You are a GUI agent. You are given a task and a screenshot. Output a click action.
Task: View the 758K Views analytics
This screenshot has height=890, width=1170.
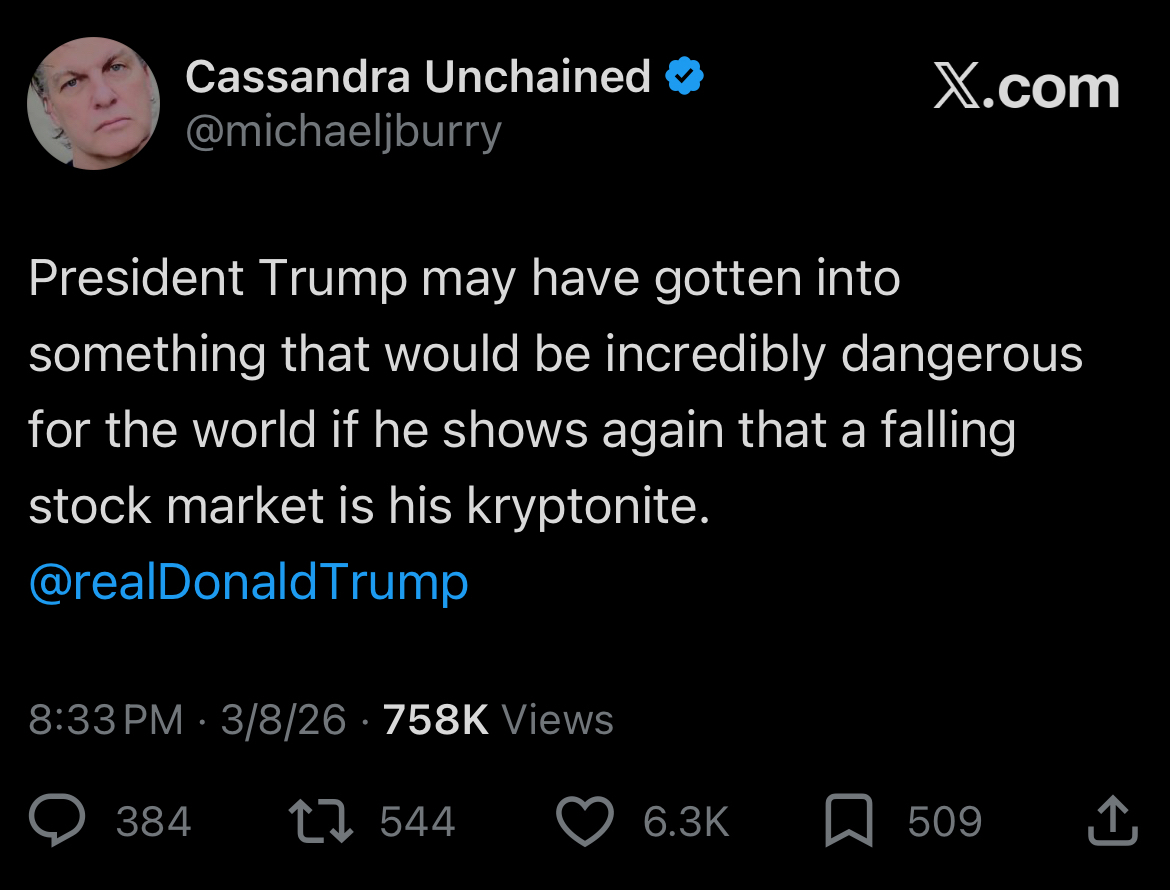pos(498,720)
